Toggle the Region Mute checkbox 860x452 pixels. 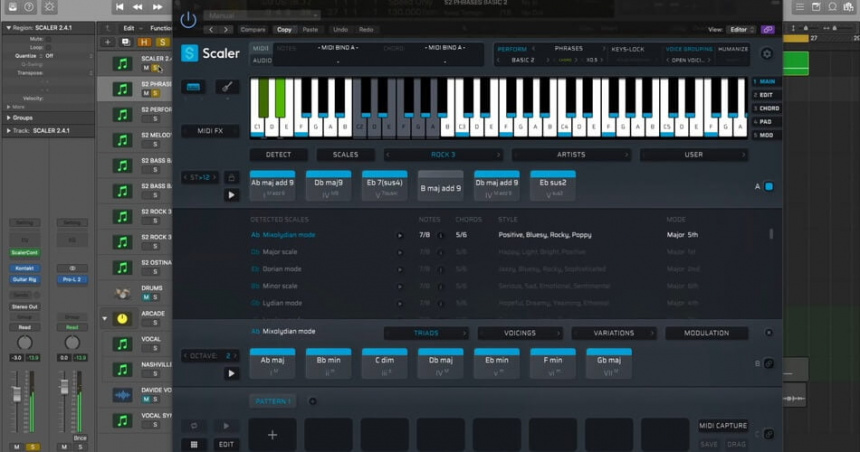tap(48, 39)
